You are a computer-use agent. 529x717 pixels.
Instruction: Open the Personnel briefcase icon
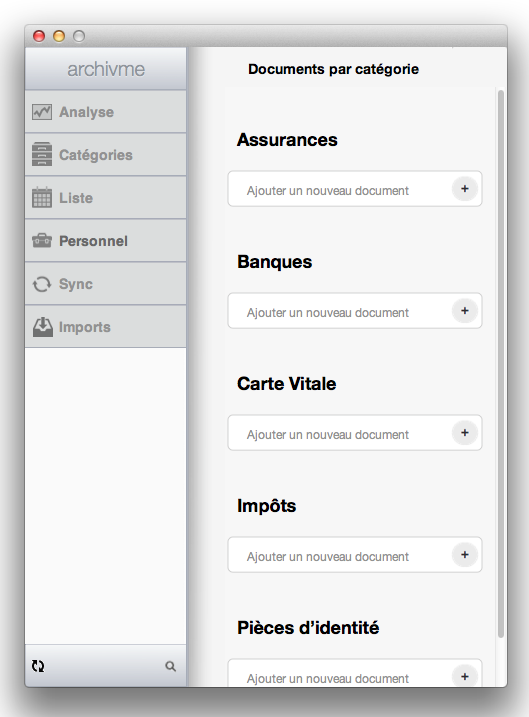click(x=42, y=241)
